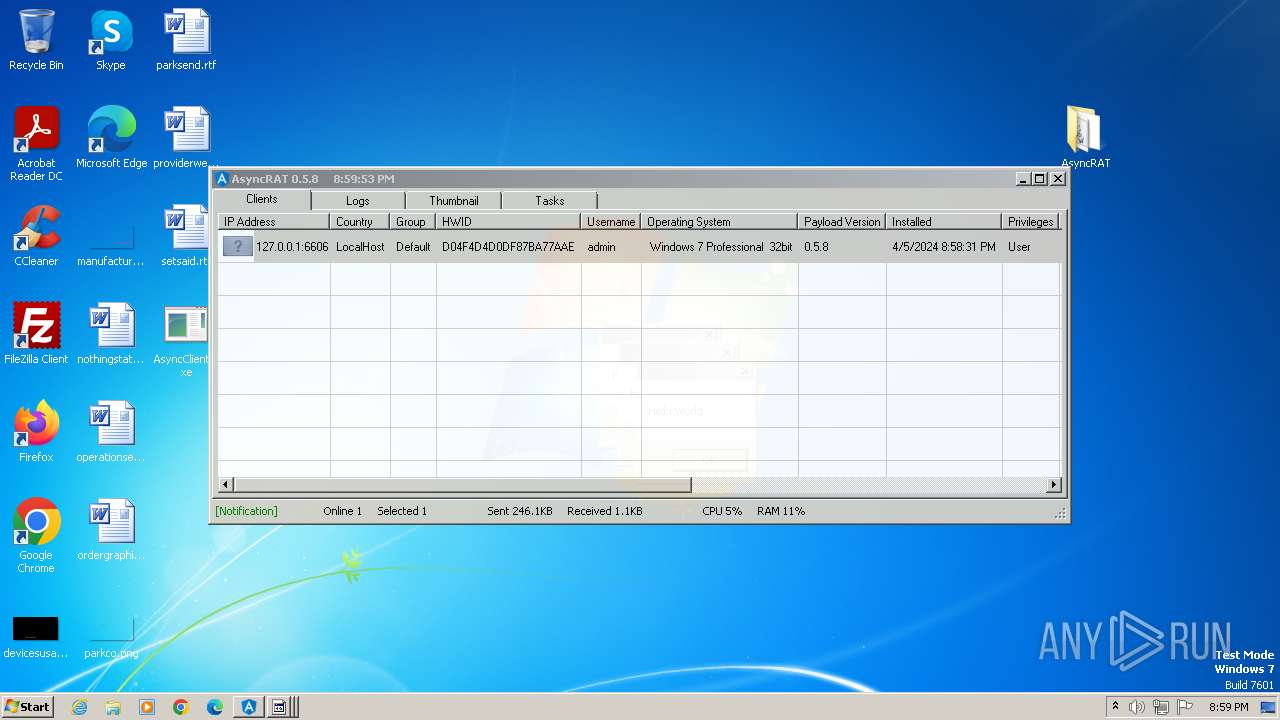Open Acrobat Reader DC shortcut

36,144
